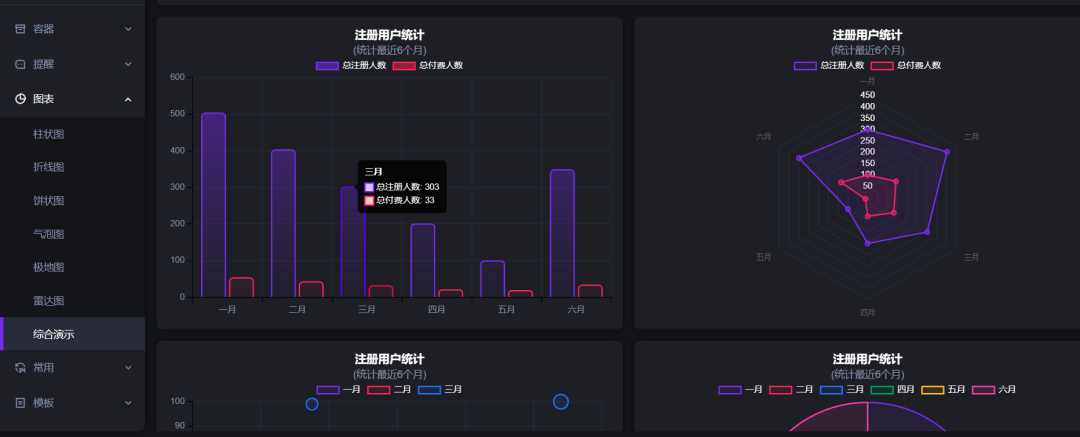Viewport: 1080px width, 437px height.
Task: Click the 一月 purple registration bar
Action: click(214, 205)
